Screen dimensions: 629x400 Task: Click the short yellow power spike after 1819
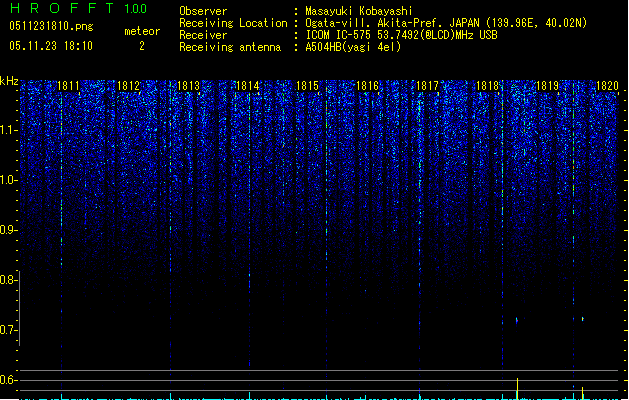click(582, 393)
